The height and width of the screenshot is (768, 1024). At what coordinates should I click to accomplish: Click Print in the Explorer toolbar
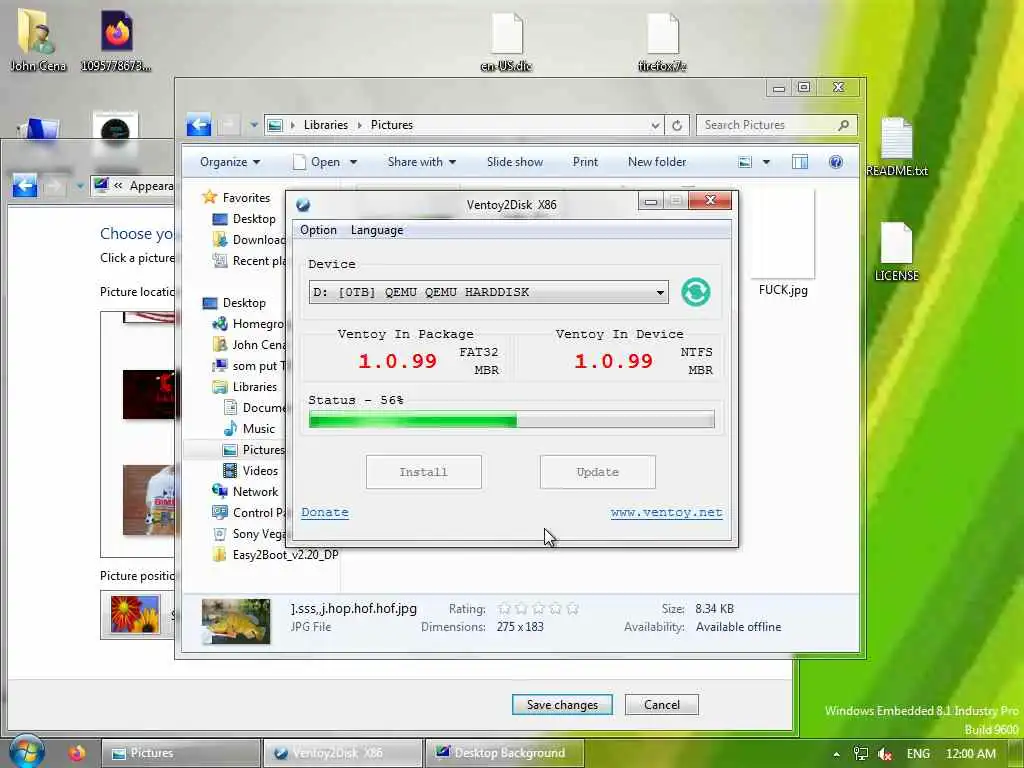[x=585, y=162]
